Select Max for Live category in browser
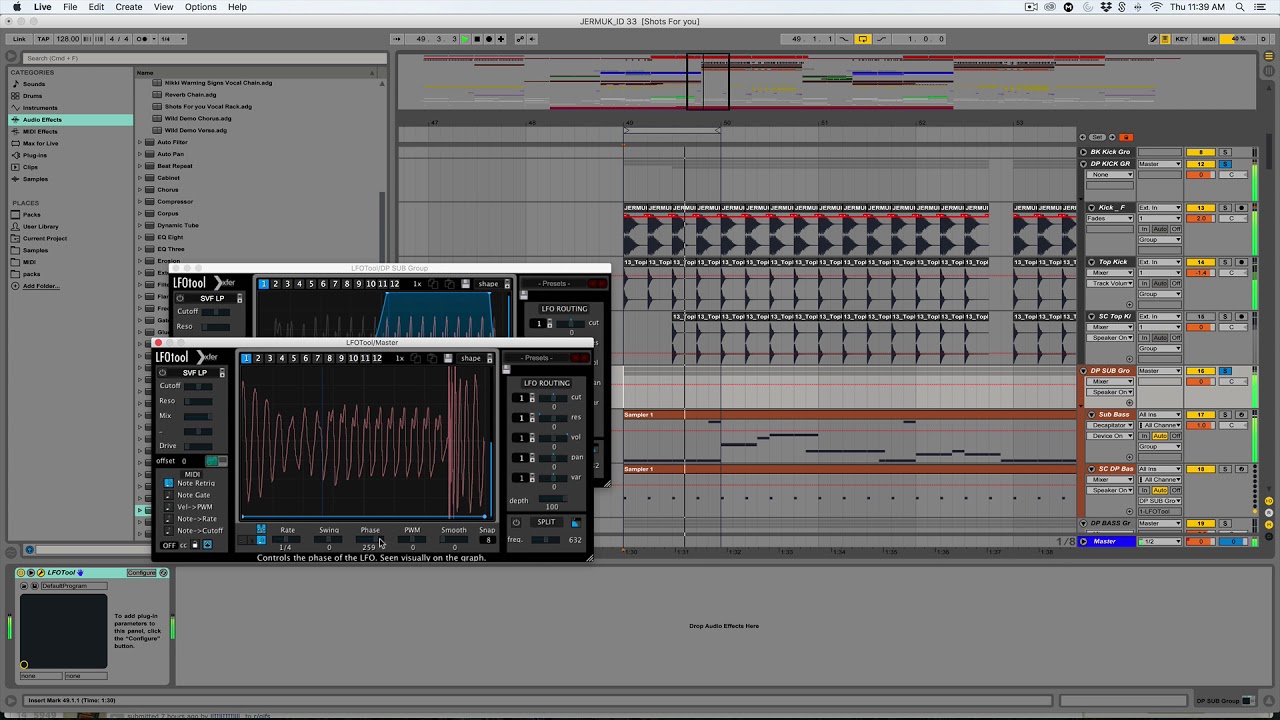 click(40, 143)
